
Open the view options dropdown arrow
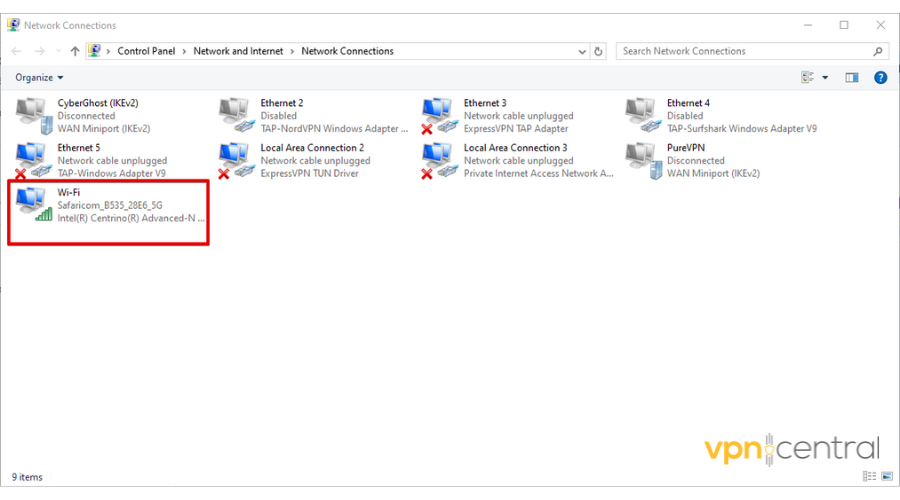[825, 77]
